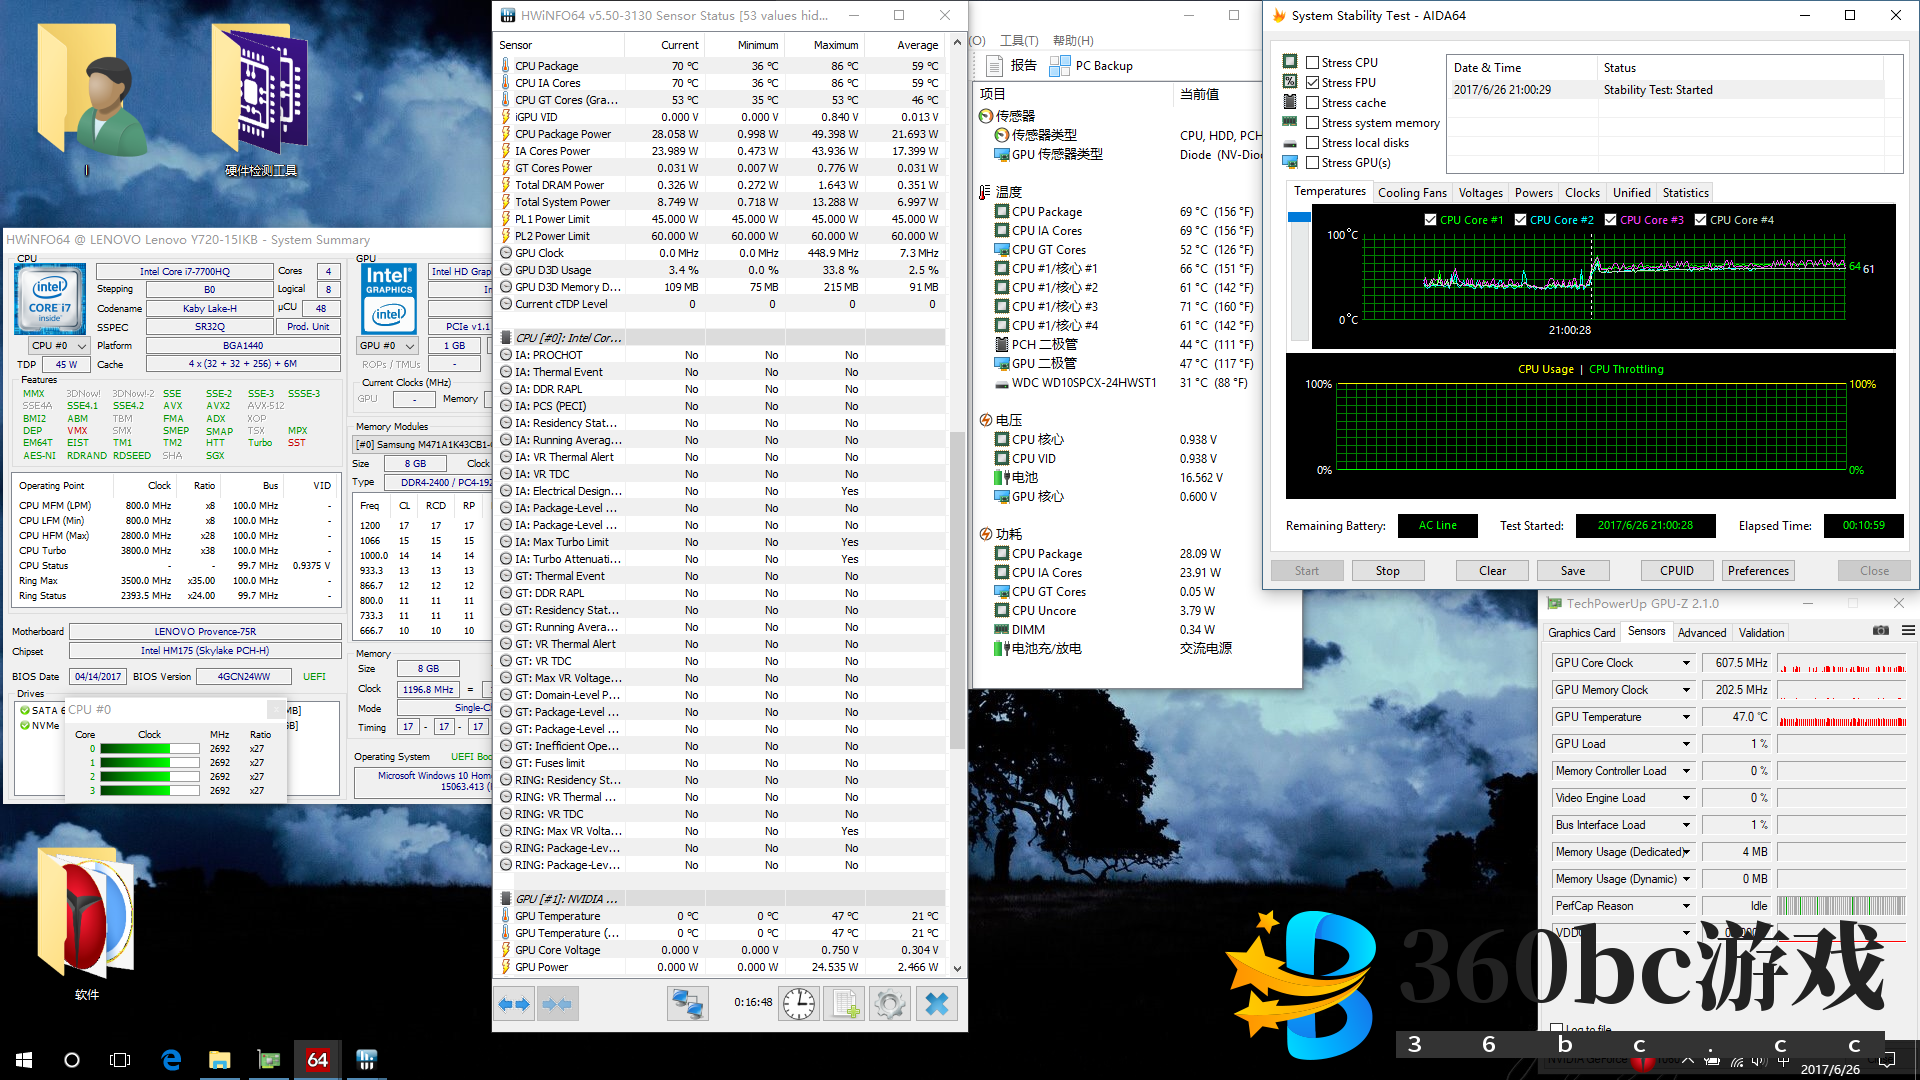Viewport: 1920px width, 1080px height.
Task: Open GPU-Z Graphics Card tab
Action: pyautogui.click(x=1581, y=632)
